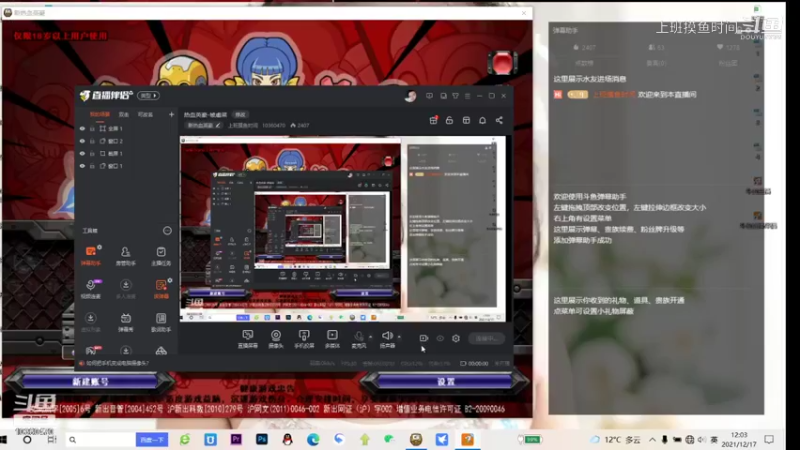Expand the microphone options arrow
This screenshot has width=800, height=450.
coord(370,337)
